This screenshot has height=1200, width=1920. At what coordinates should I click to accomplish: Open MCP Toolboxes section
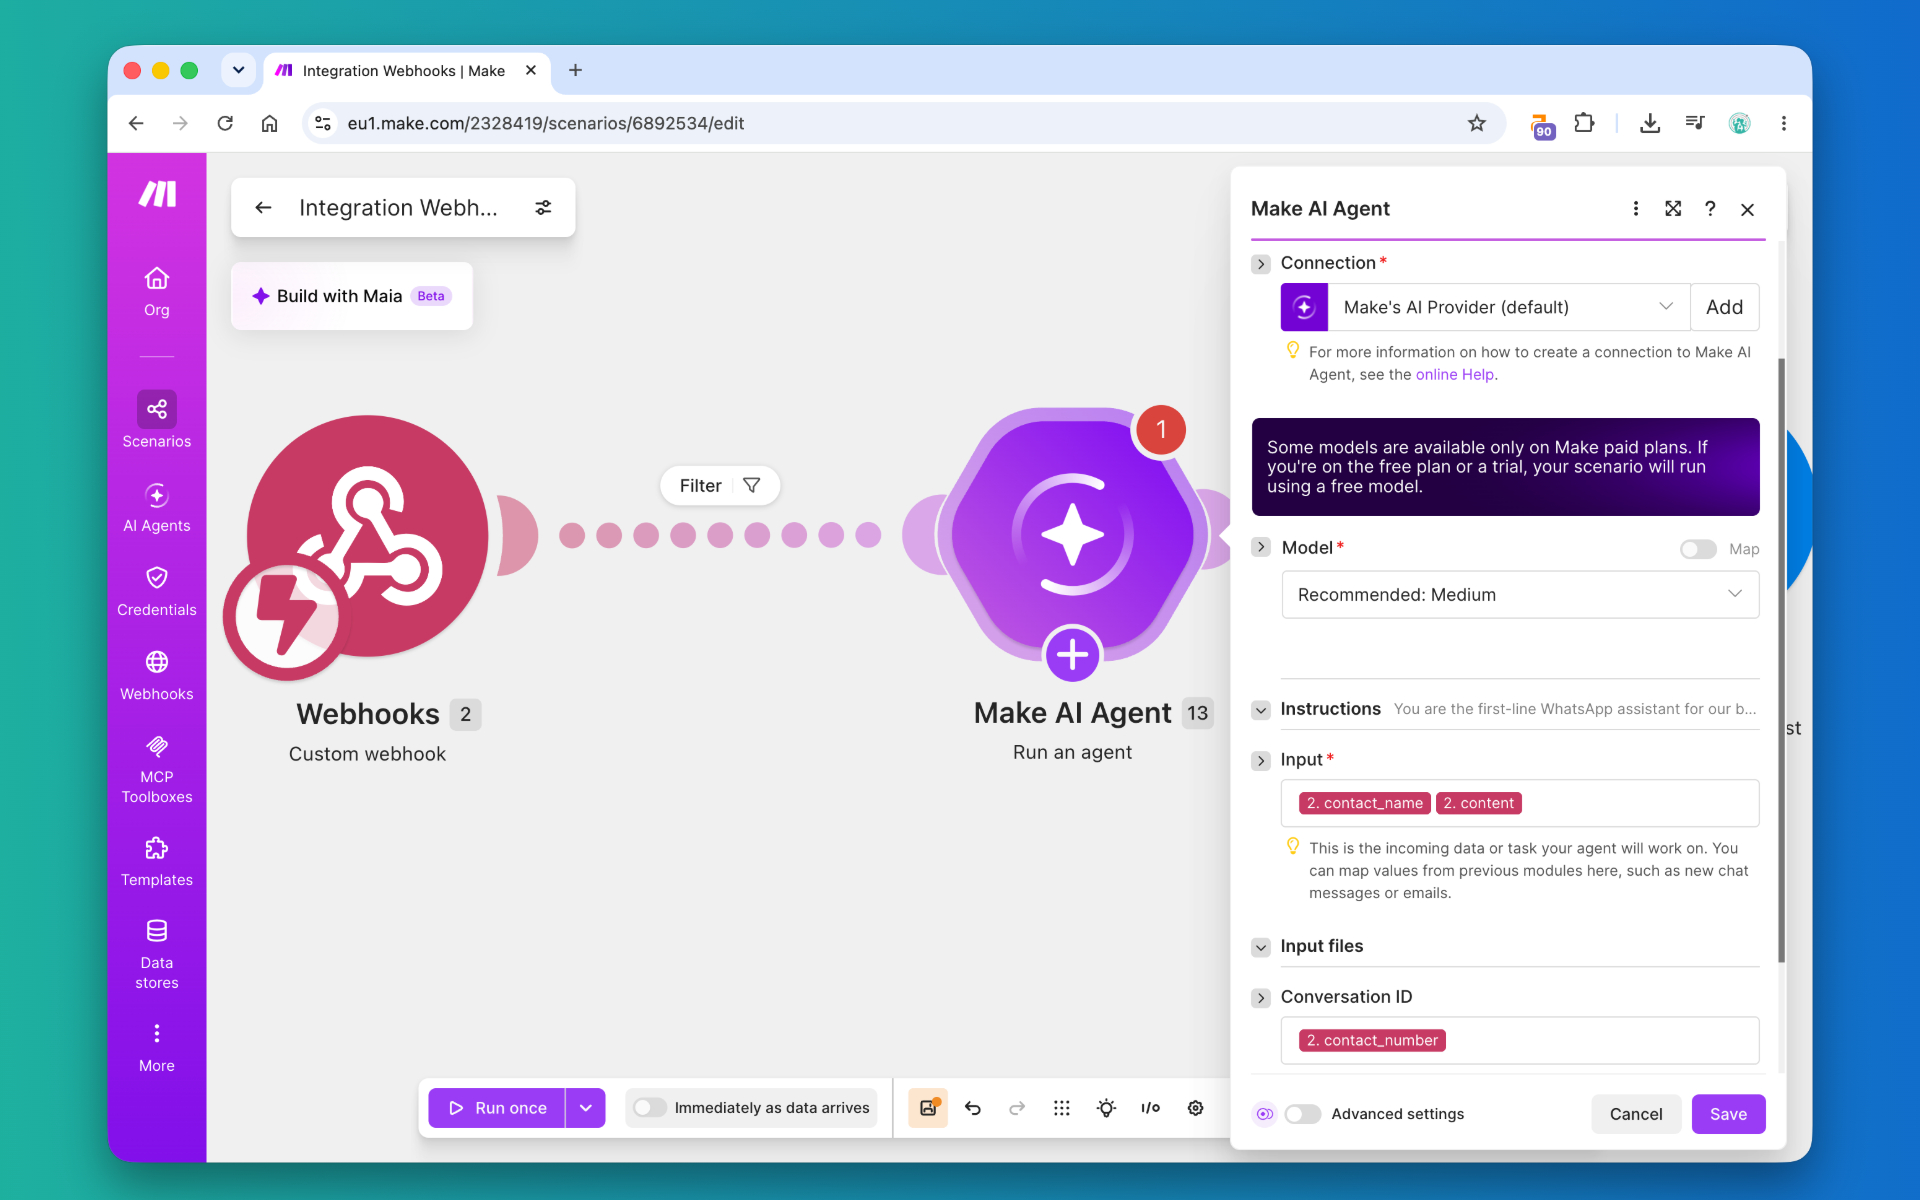tap(157, 770)
